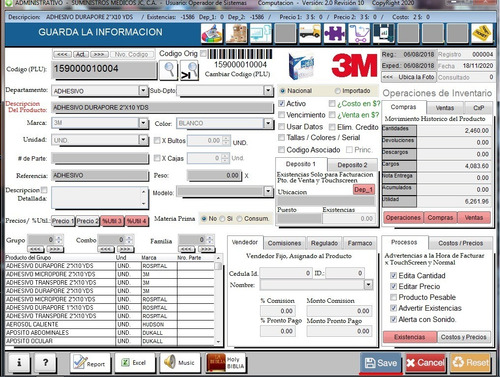Image resolution: width=500 pixels, height=377 pixels.
Task: Expand the Sub-Dpto dropdown
Action: (268, 90)
